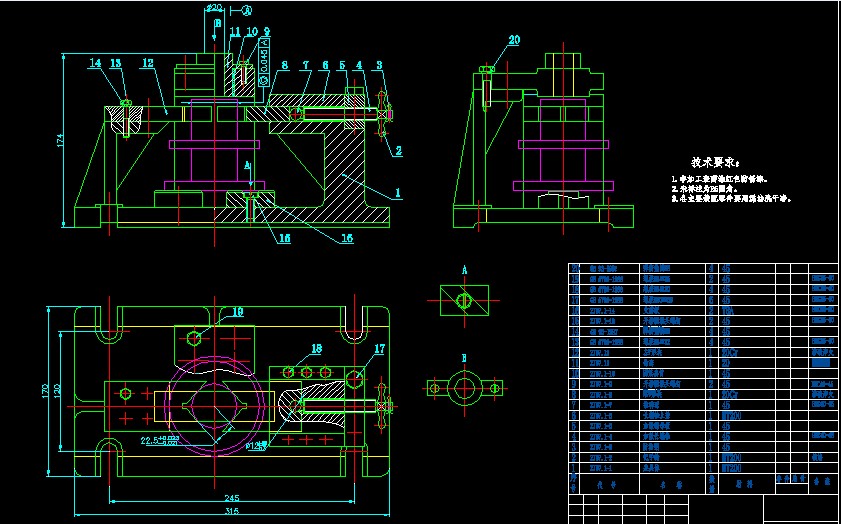Select part callout 19 in plan view
Viewport: 841px width, 524px height.
click(x=237, y=312)
